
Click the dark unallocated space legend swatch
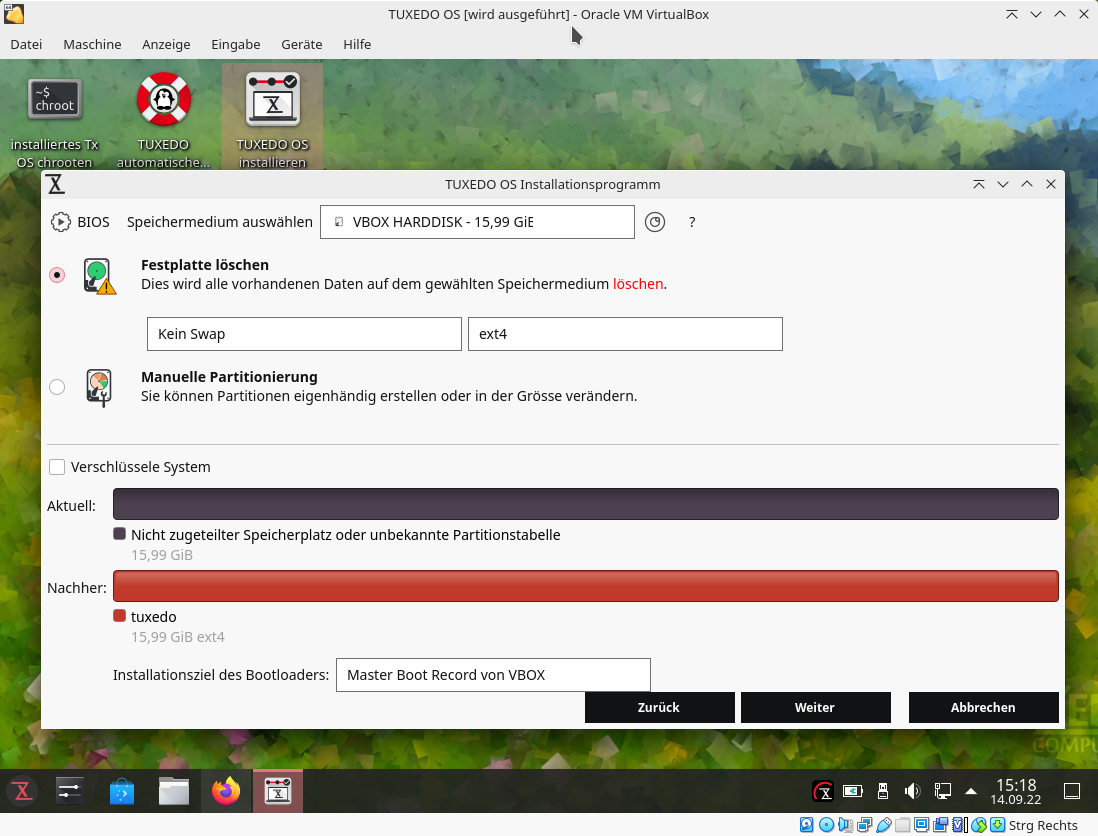(x=119, y=534)
